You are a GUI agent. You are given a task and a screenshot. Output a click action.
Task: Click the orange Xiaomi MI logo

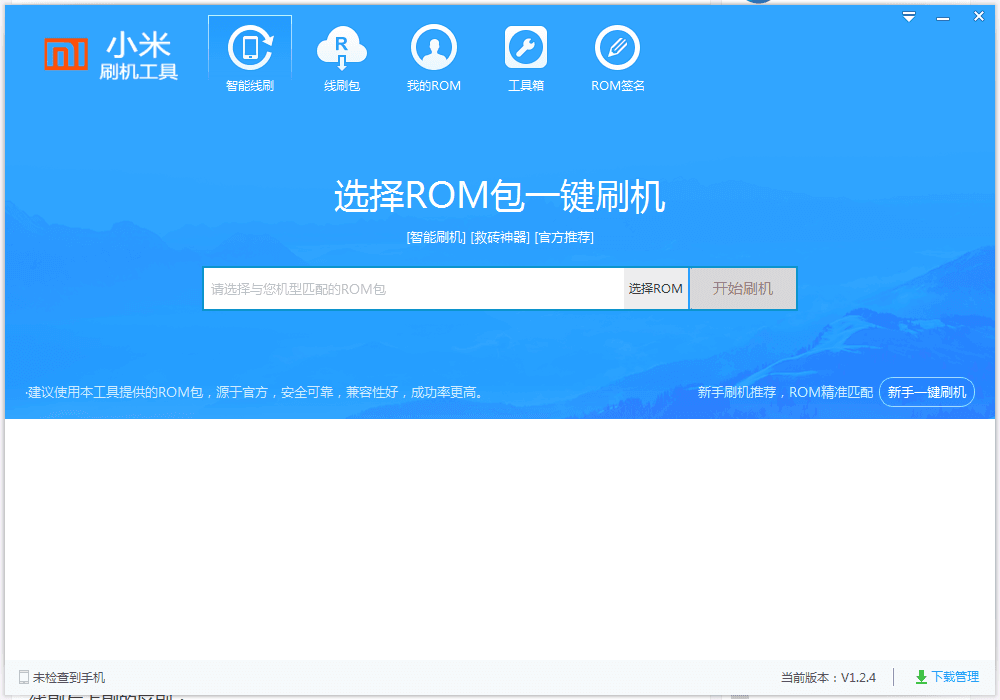[66, 54]
